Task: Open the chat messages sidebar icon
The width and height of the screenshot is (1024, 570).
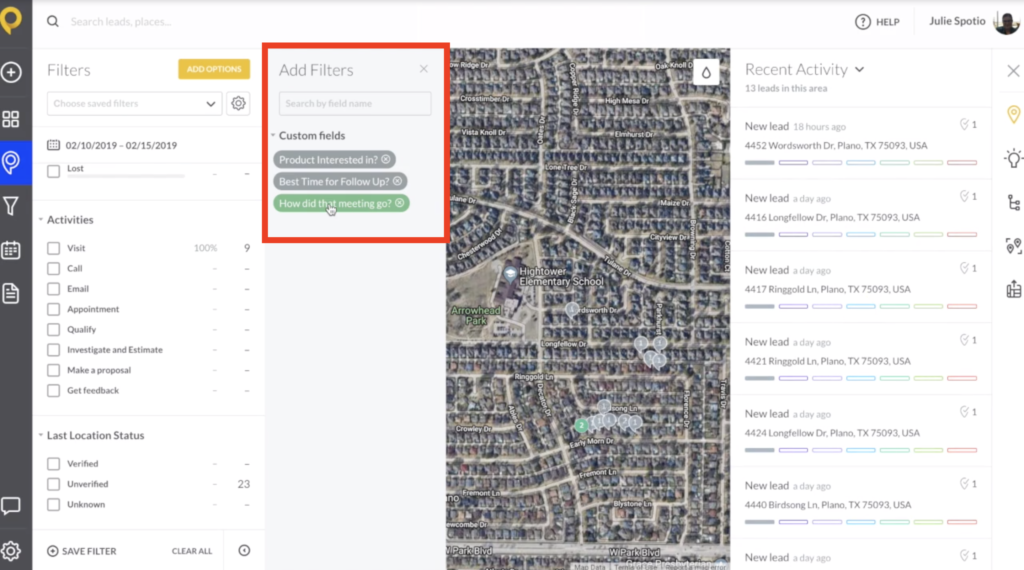Action: (11, 506)
